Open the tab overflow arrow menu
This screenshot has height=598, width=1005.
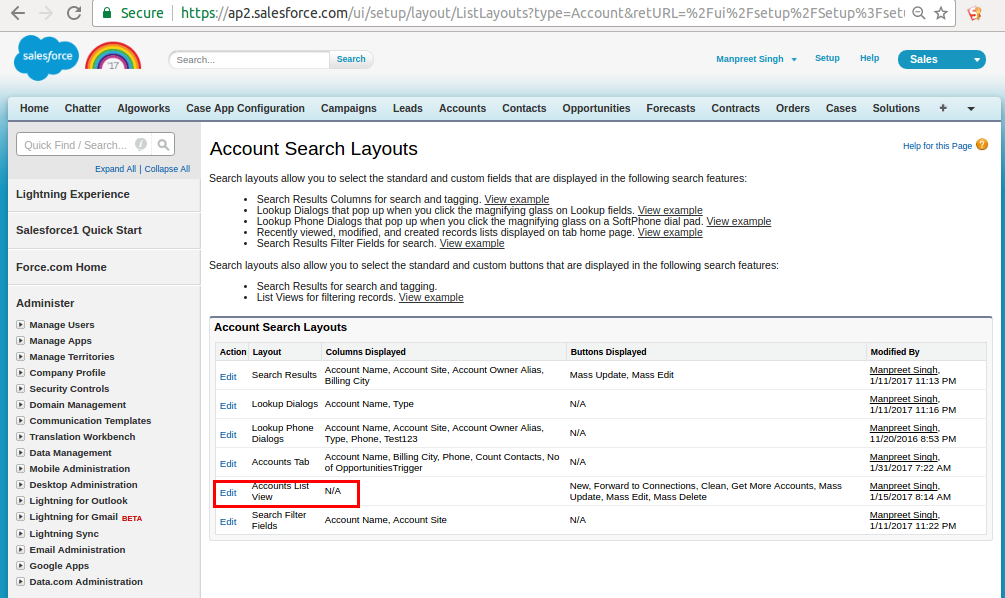[970, 108]
